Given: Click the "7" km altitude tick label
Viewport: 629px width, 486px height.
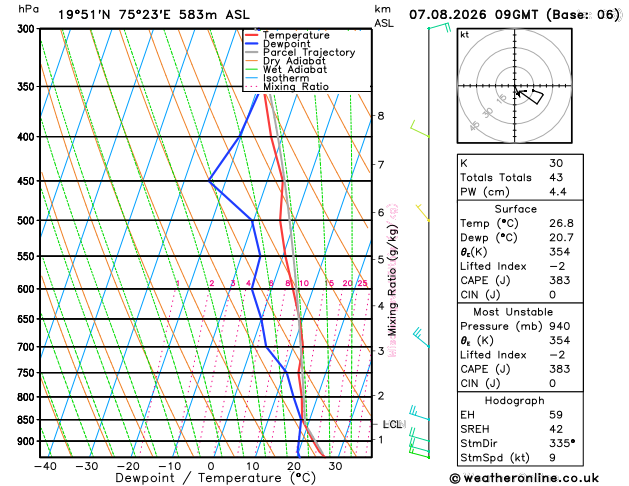Looking at the screenshot, I should pos(381,164).
